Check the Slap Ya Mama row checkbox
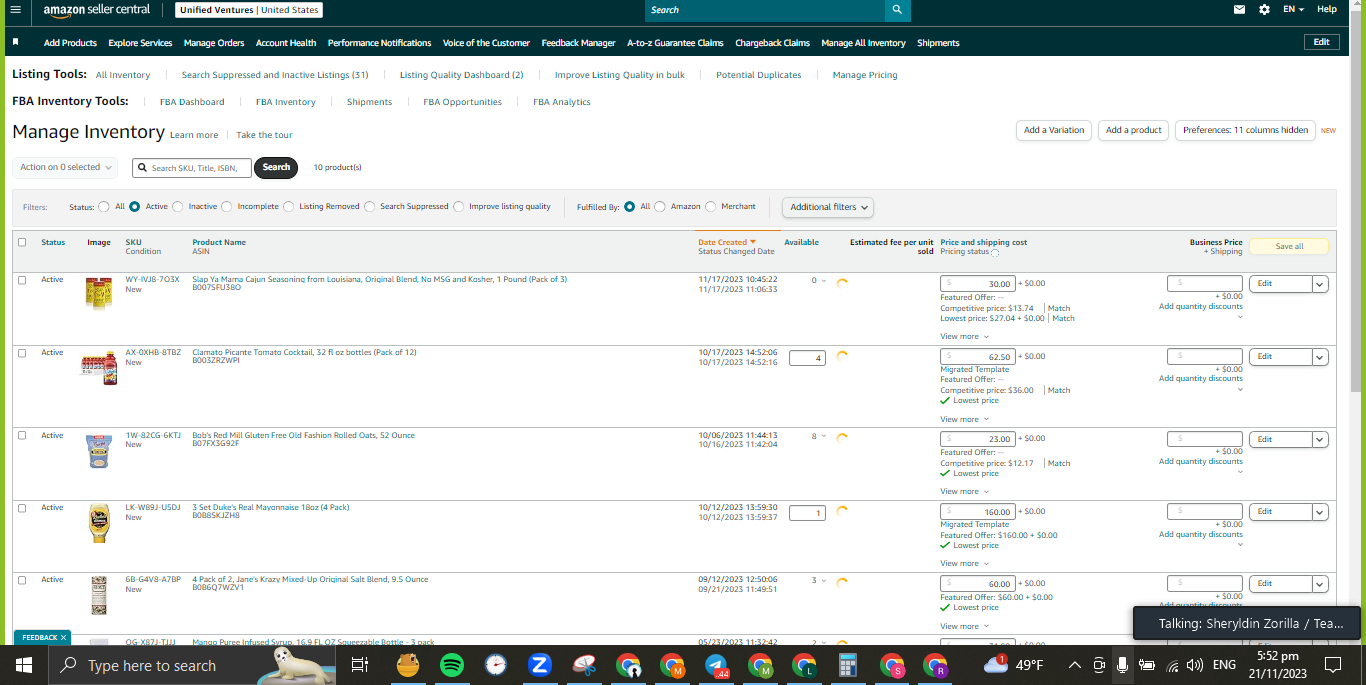Screen dimensions: 1366x685 pos(22,280)
